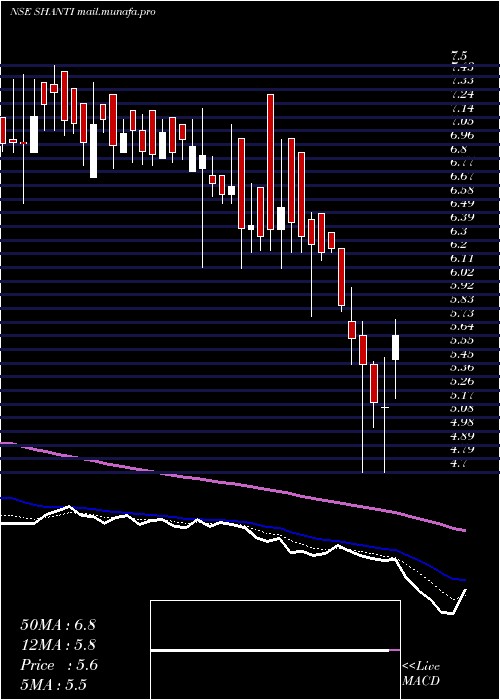Viewport: 500px width, 700px height.
Task: Click the 5MA : 5.5 label
Action: click(x=54, y=684)
